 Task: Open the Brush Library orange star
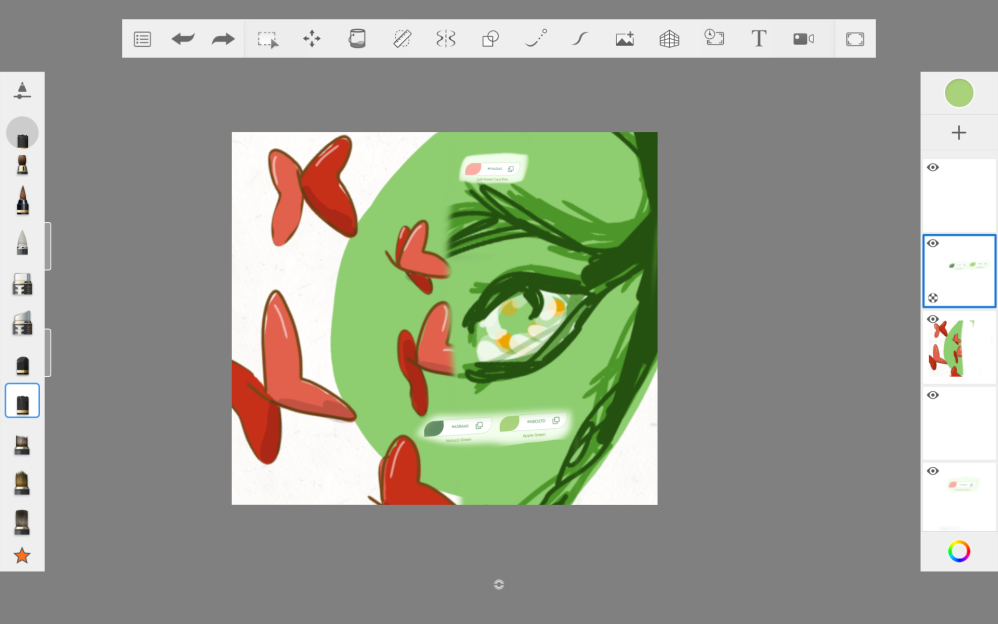pos(22,556)
